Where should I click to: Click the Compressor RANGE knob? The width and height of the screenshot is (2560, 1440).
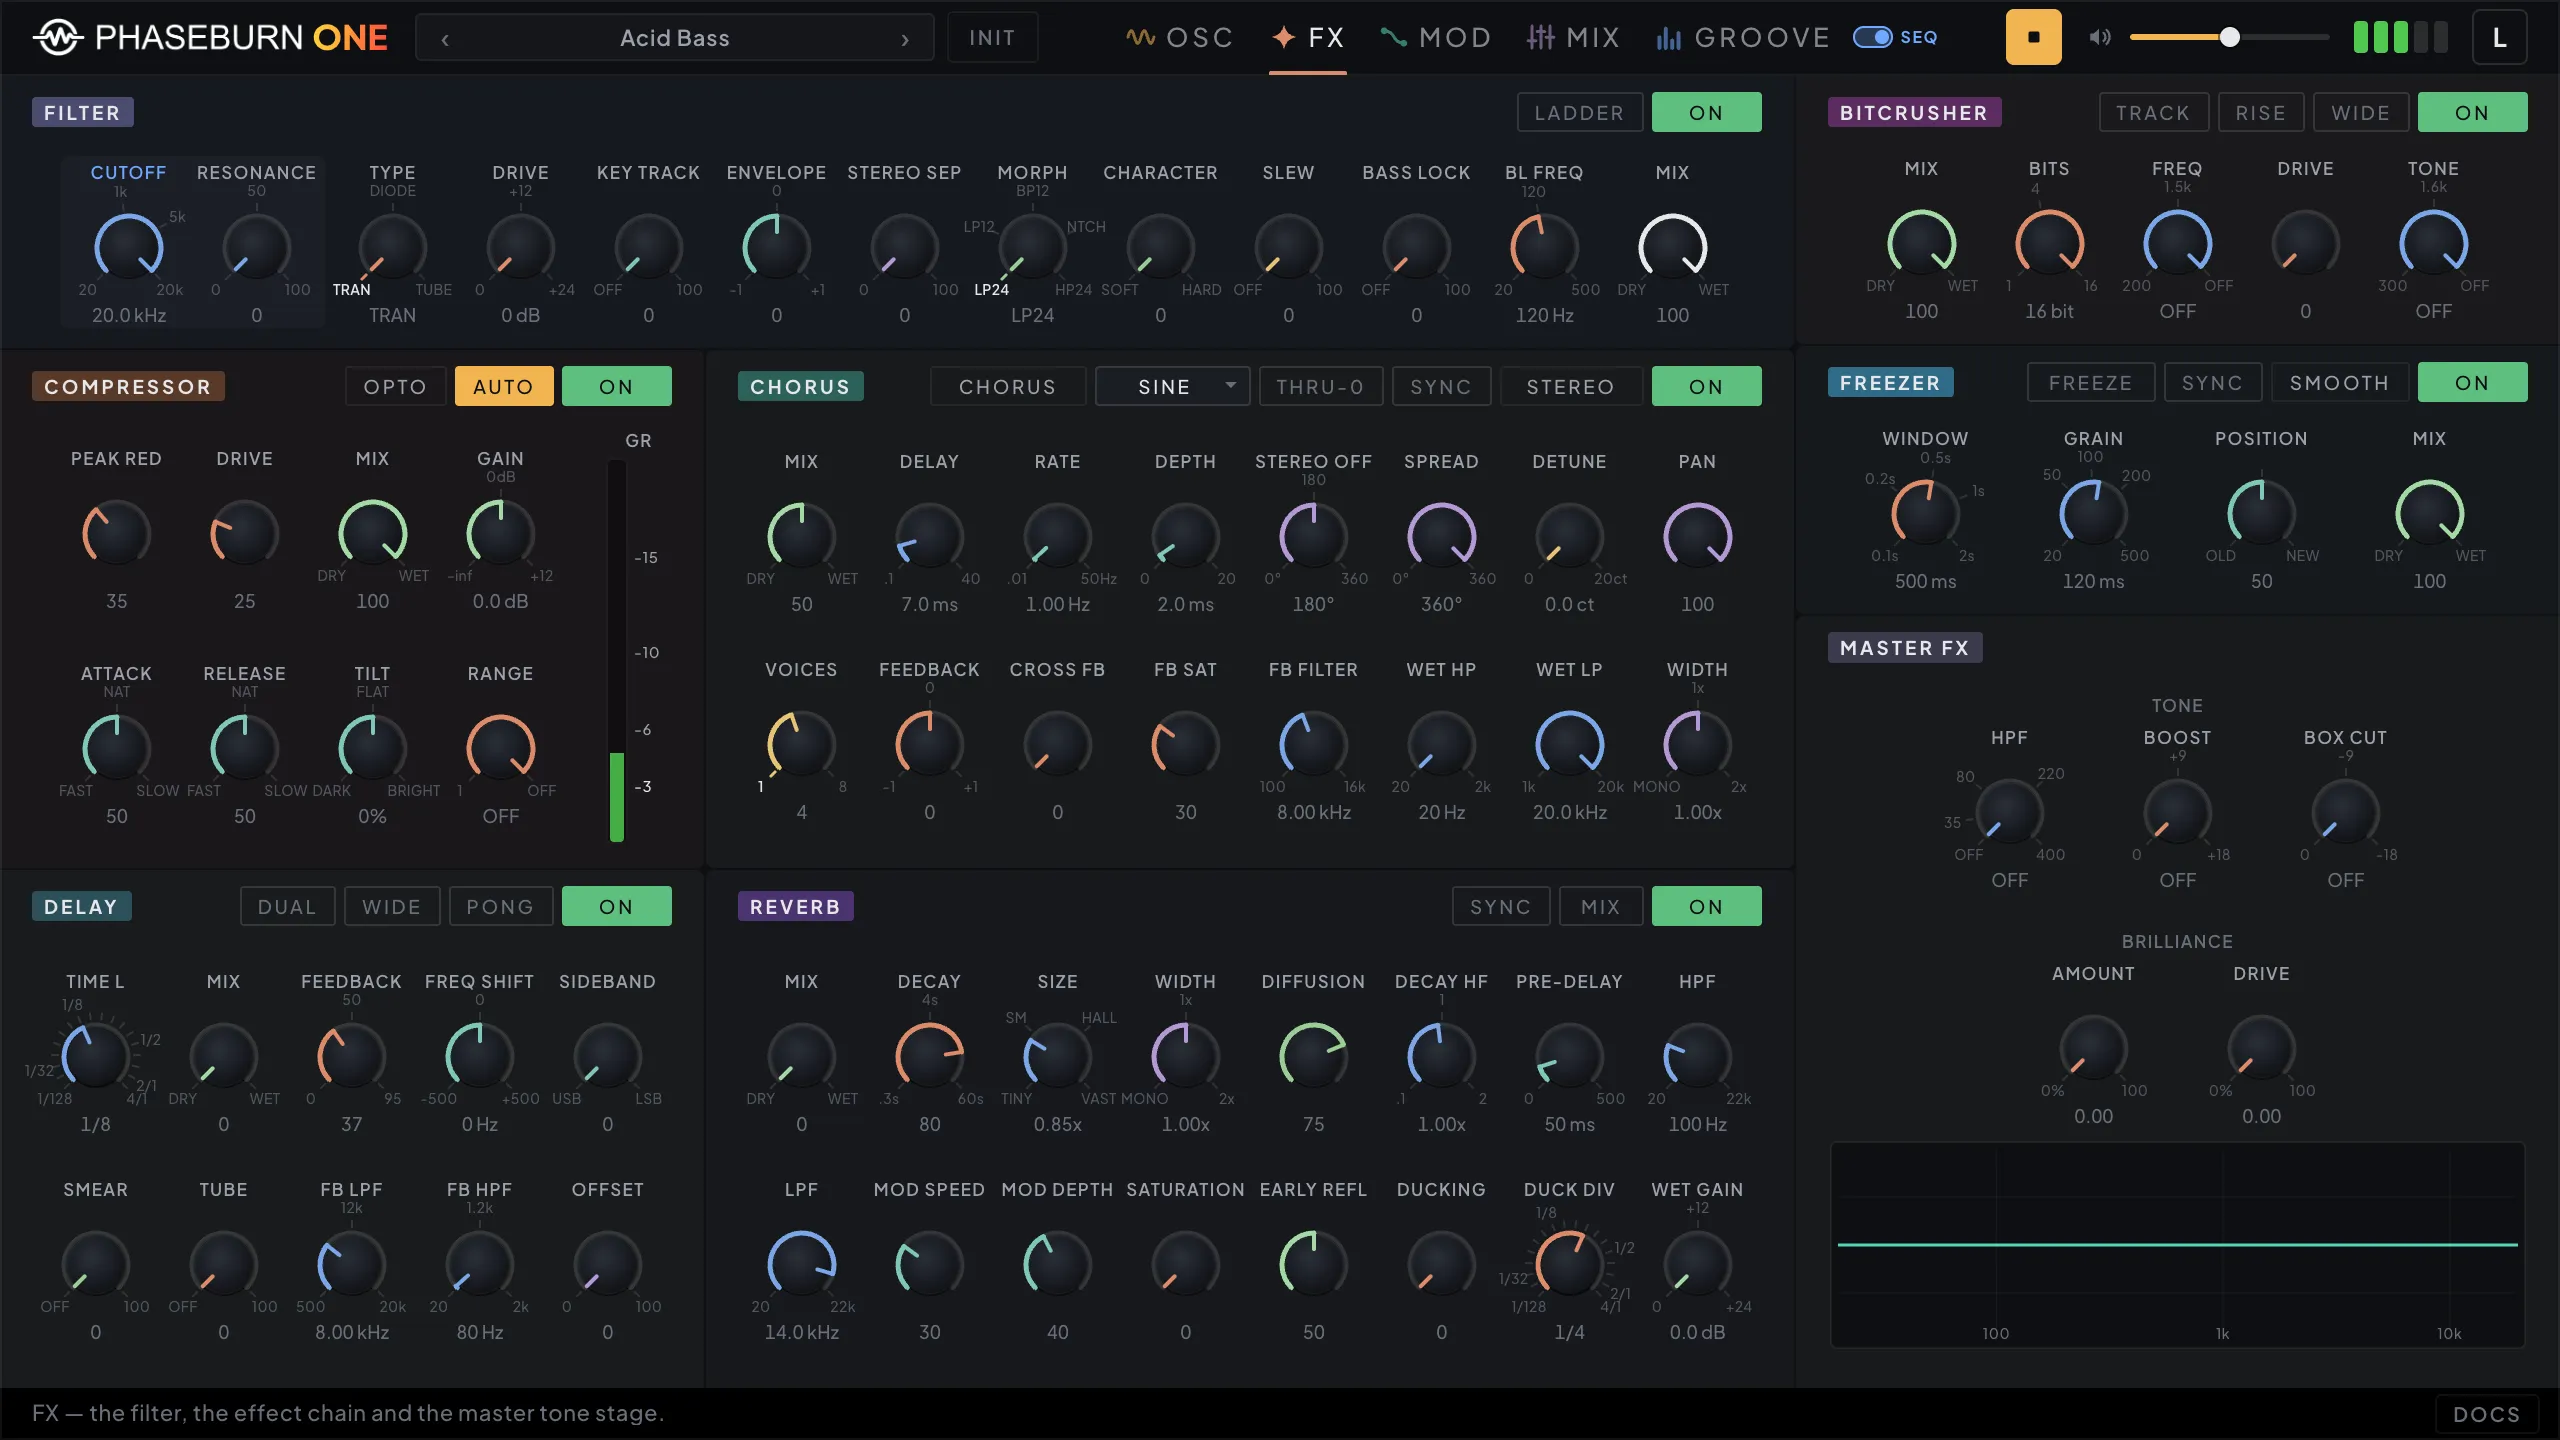pyautogui.click(x=501, y=748)
